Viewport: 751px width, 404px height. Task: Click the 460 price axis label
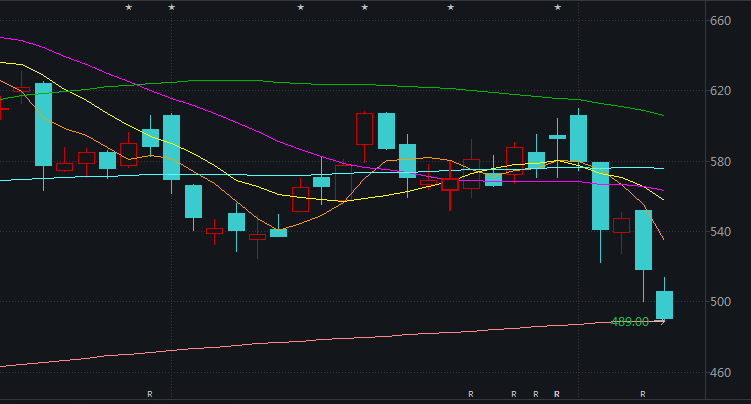720,372
